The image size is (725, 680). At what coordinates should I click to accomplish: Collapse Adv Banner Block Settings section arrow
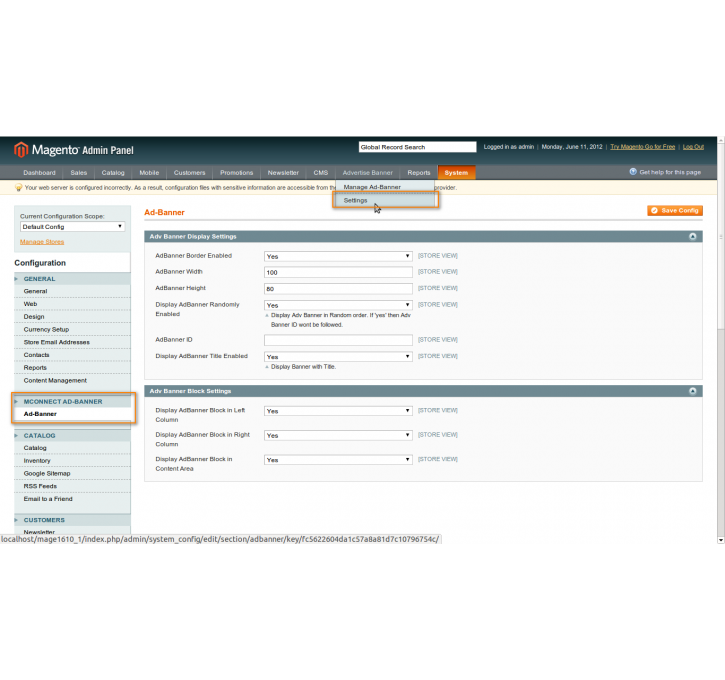click(692, 391)
